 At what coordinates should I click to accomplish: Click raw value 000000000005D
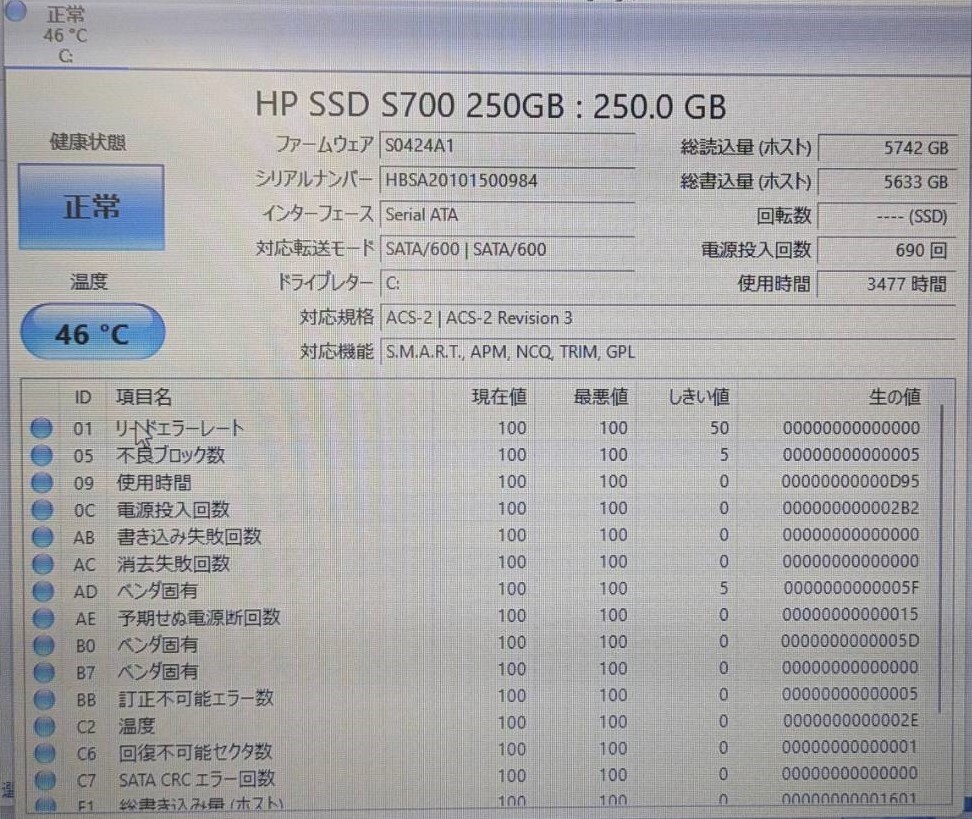click(x=850, y=642)
